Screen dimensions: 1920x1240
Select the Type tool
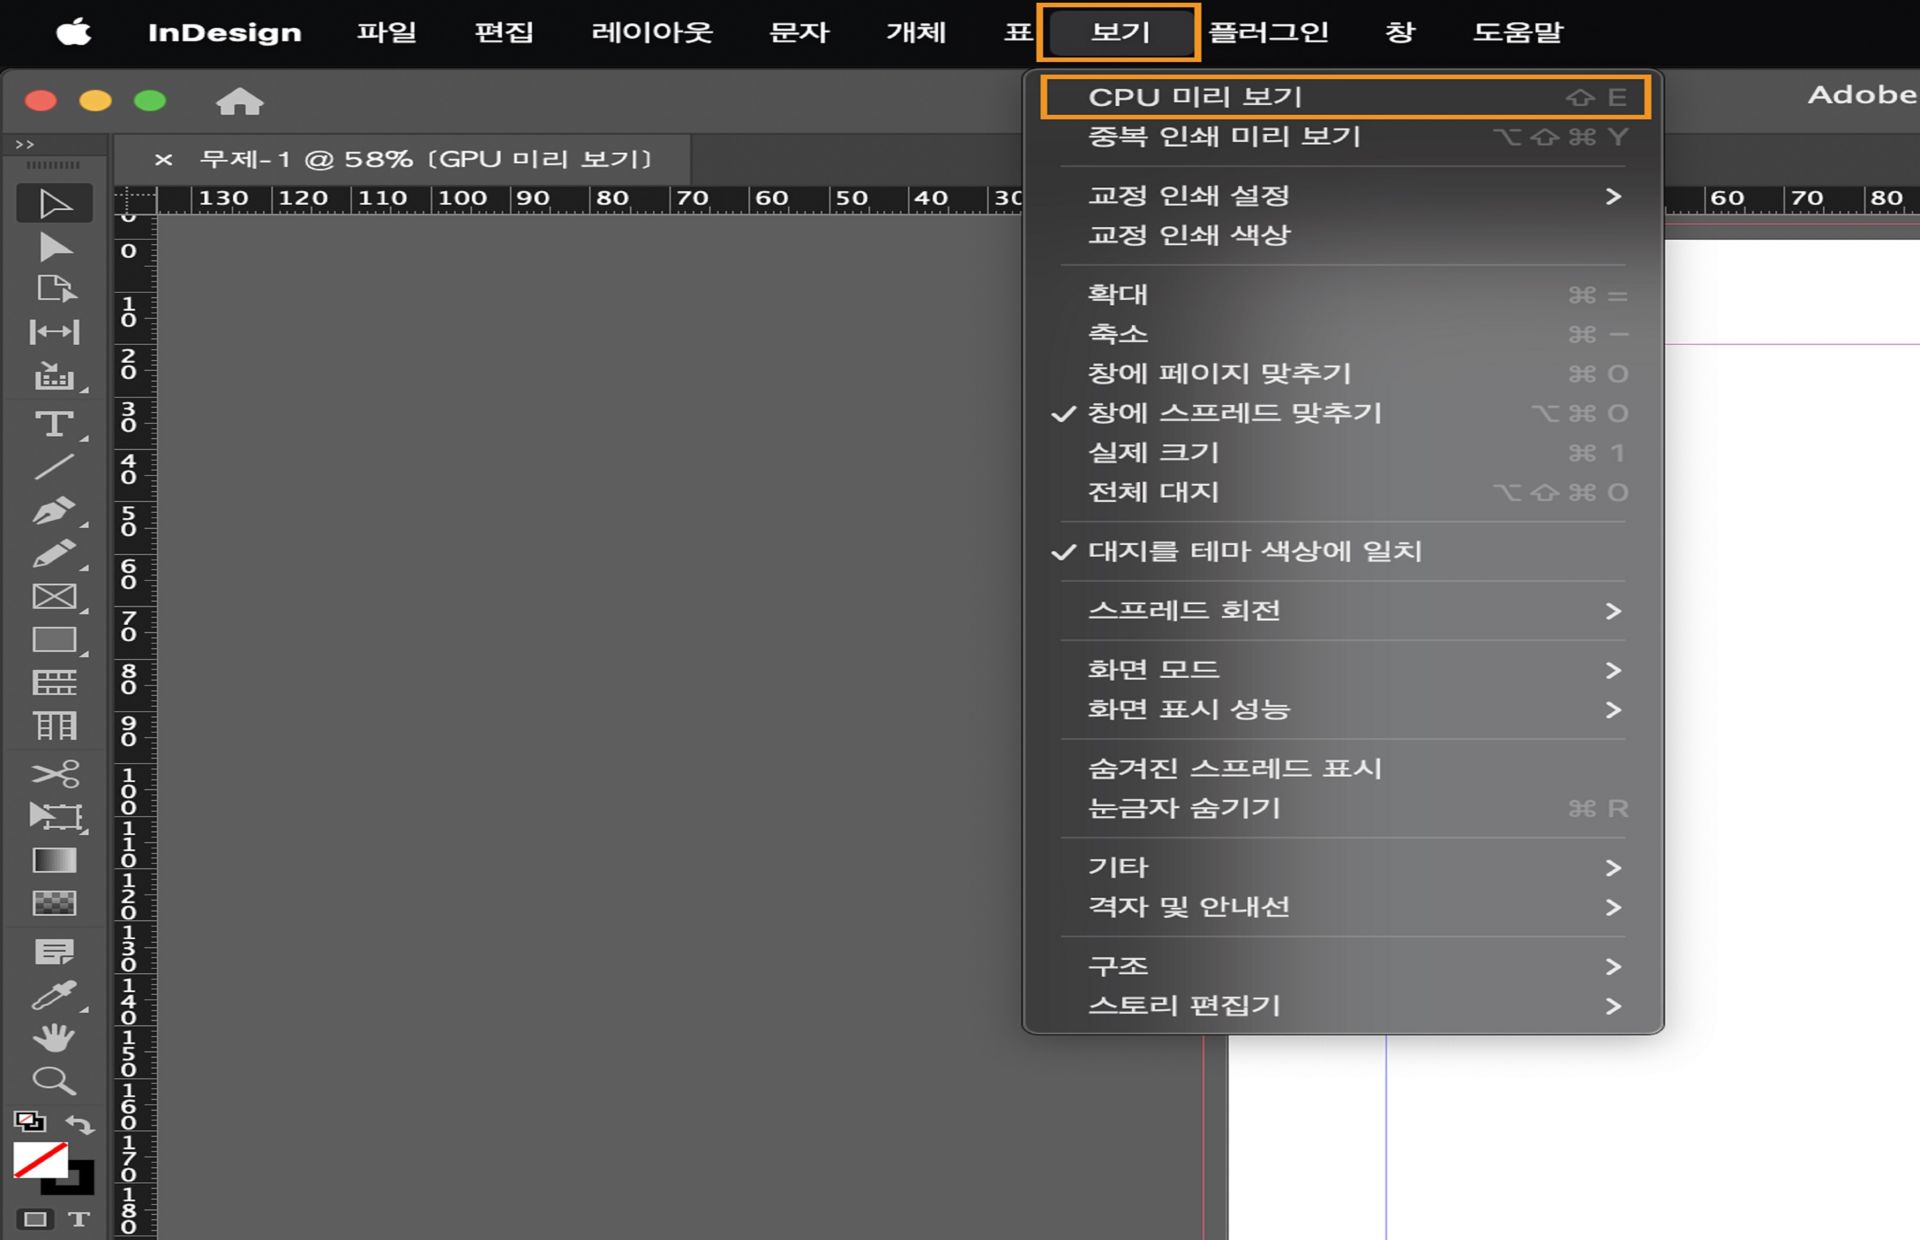55,424
